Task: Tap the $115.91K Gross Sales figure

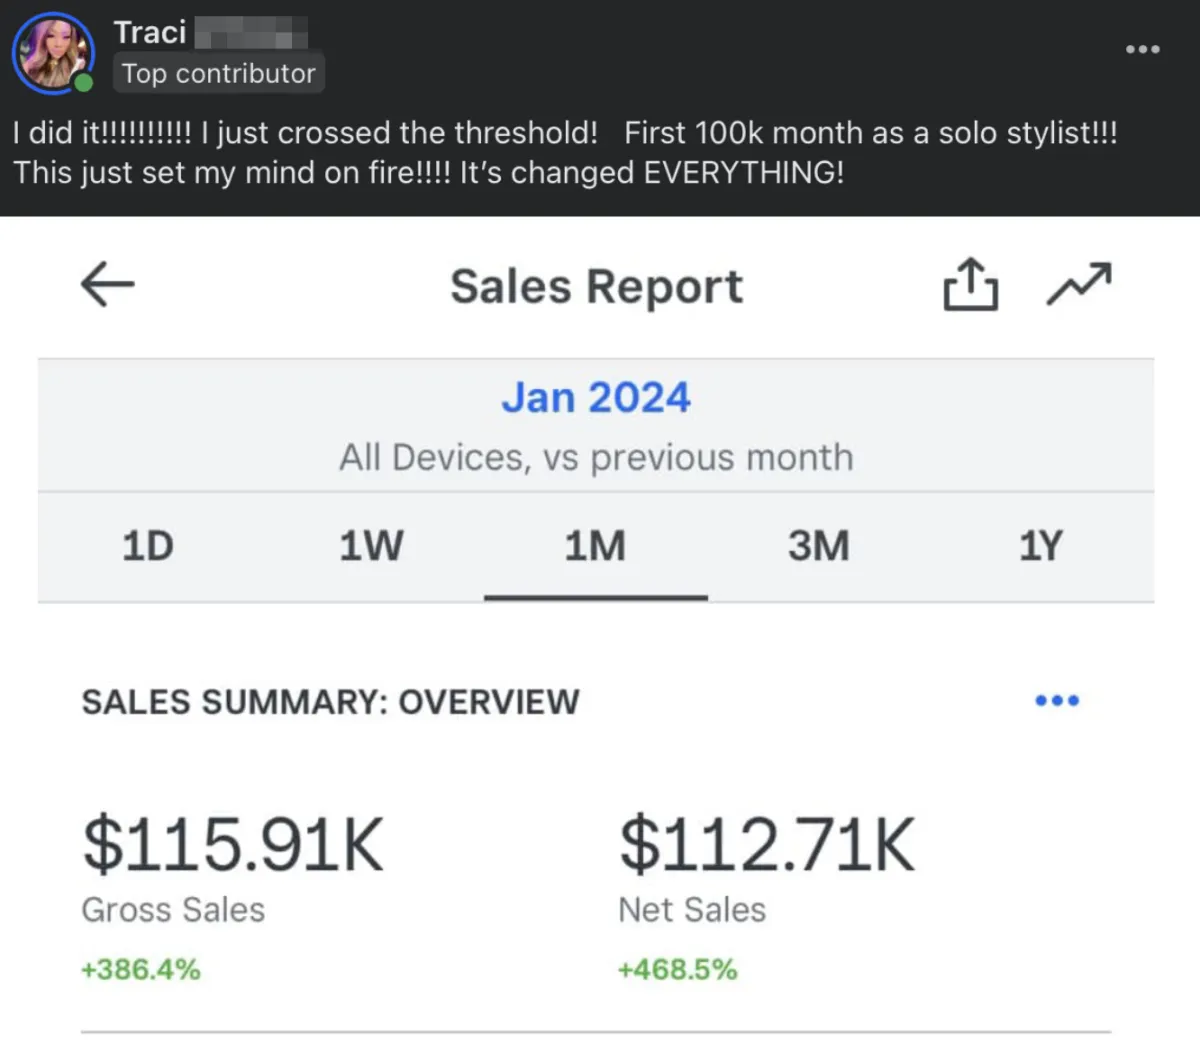Action: pyautogui.click(x=233, y=846)
